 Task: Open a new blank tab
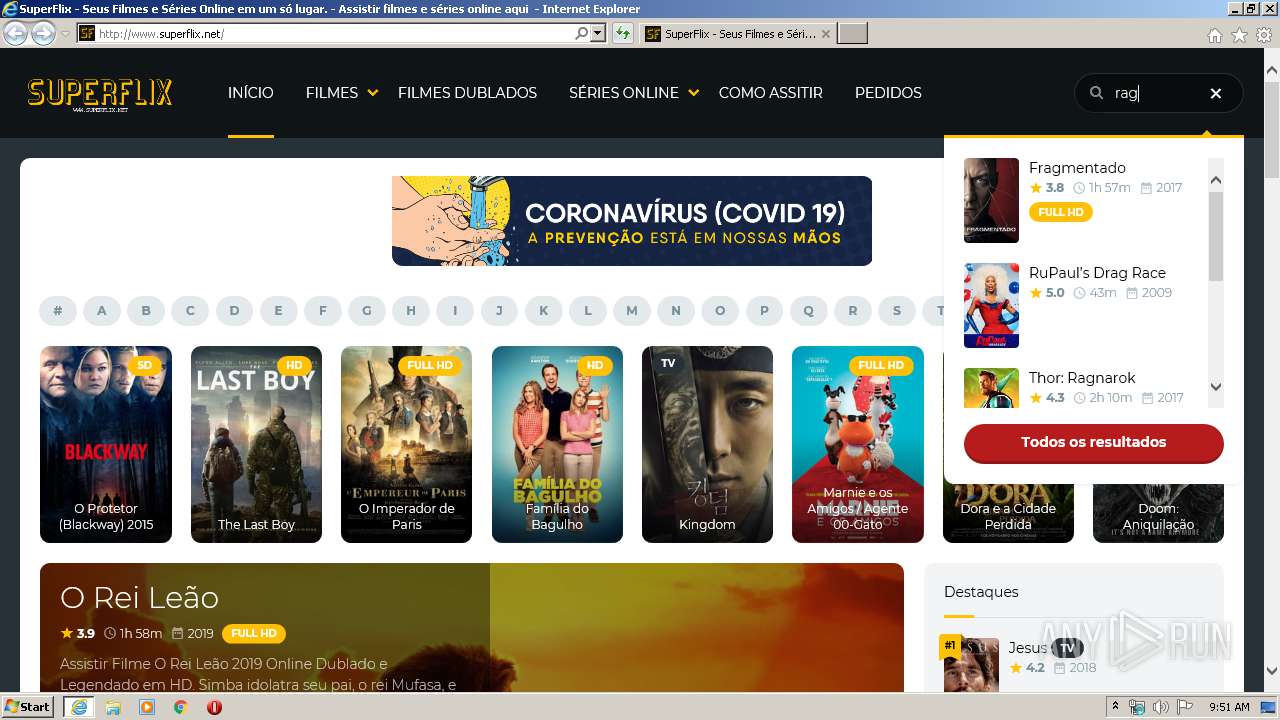(x=852, y=33)
